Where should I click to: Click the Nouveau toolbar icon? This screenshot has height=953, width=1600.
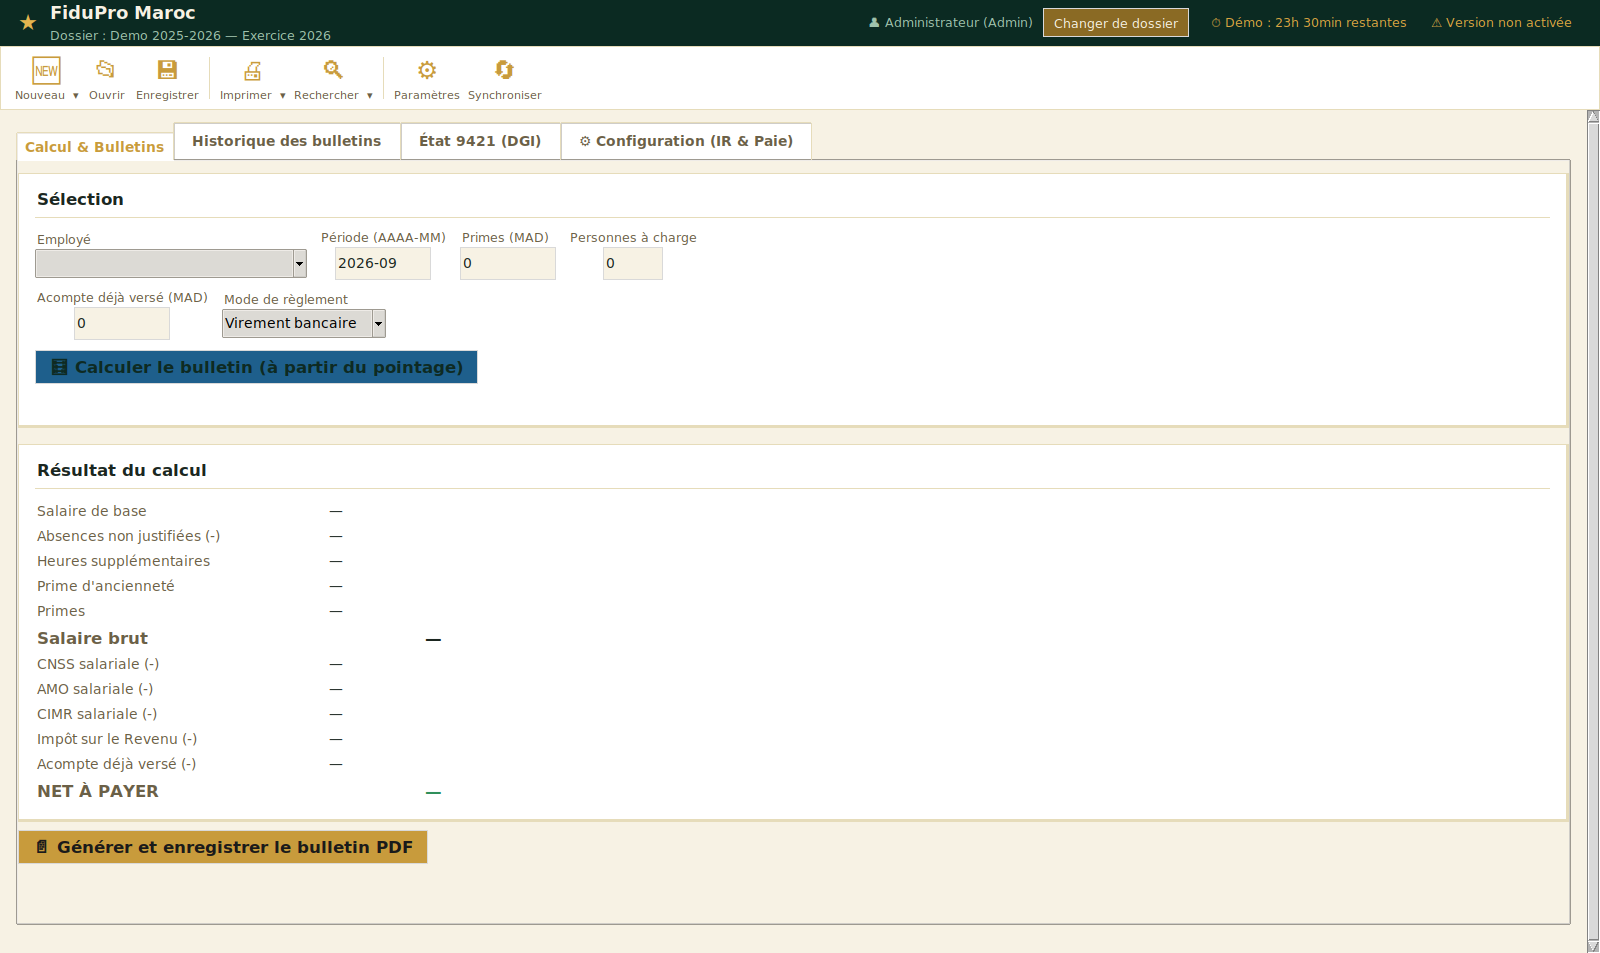[46, 70]
